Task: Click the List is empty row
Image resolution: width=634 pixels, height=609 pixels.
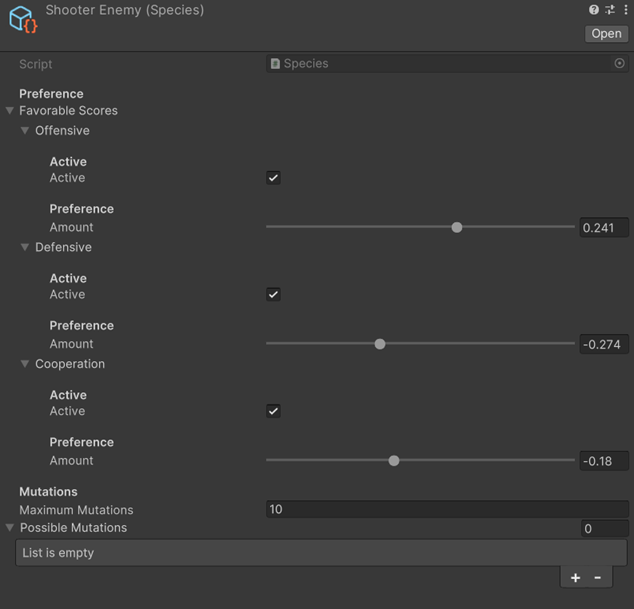Action: [x=321, y=553]
